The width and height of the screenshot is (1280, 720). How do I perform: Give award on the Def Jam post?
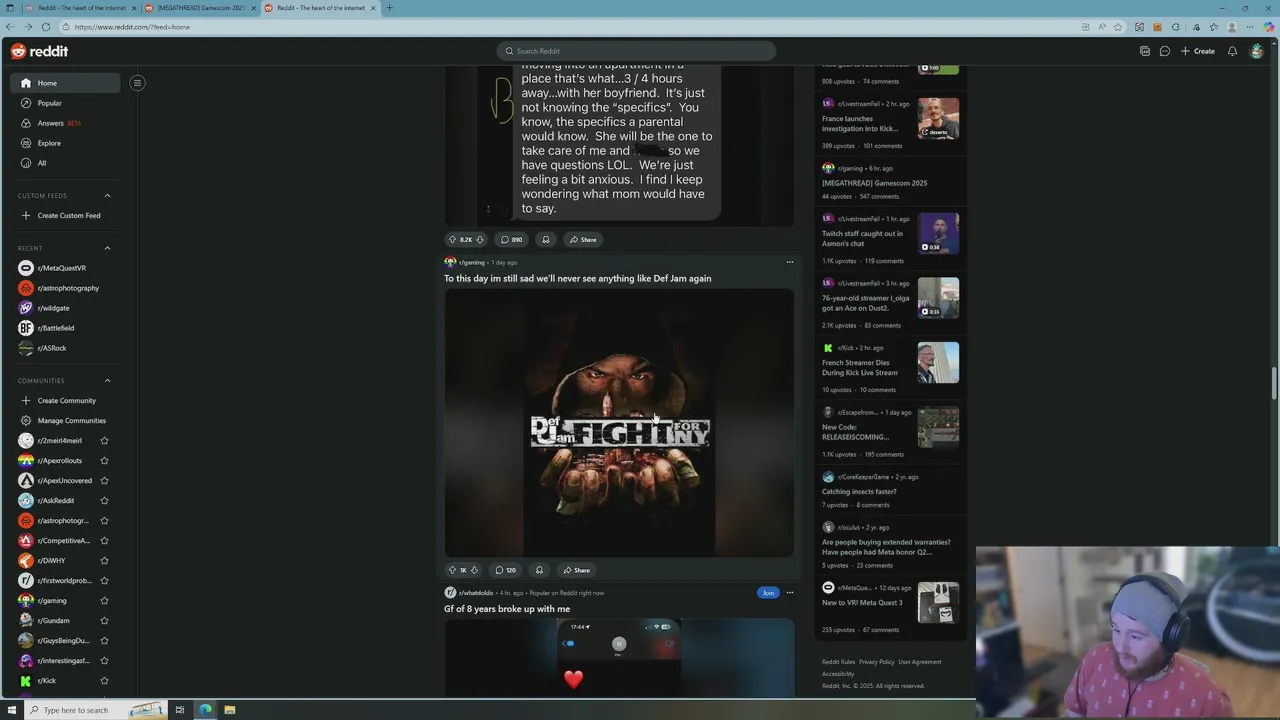539,570
